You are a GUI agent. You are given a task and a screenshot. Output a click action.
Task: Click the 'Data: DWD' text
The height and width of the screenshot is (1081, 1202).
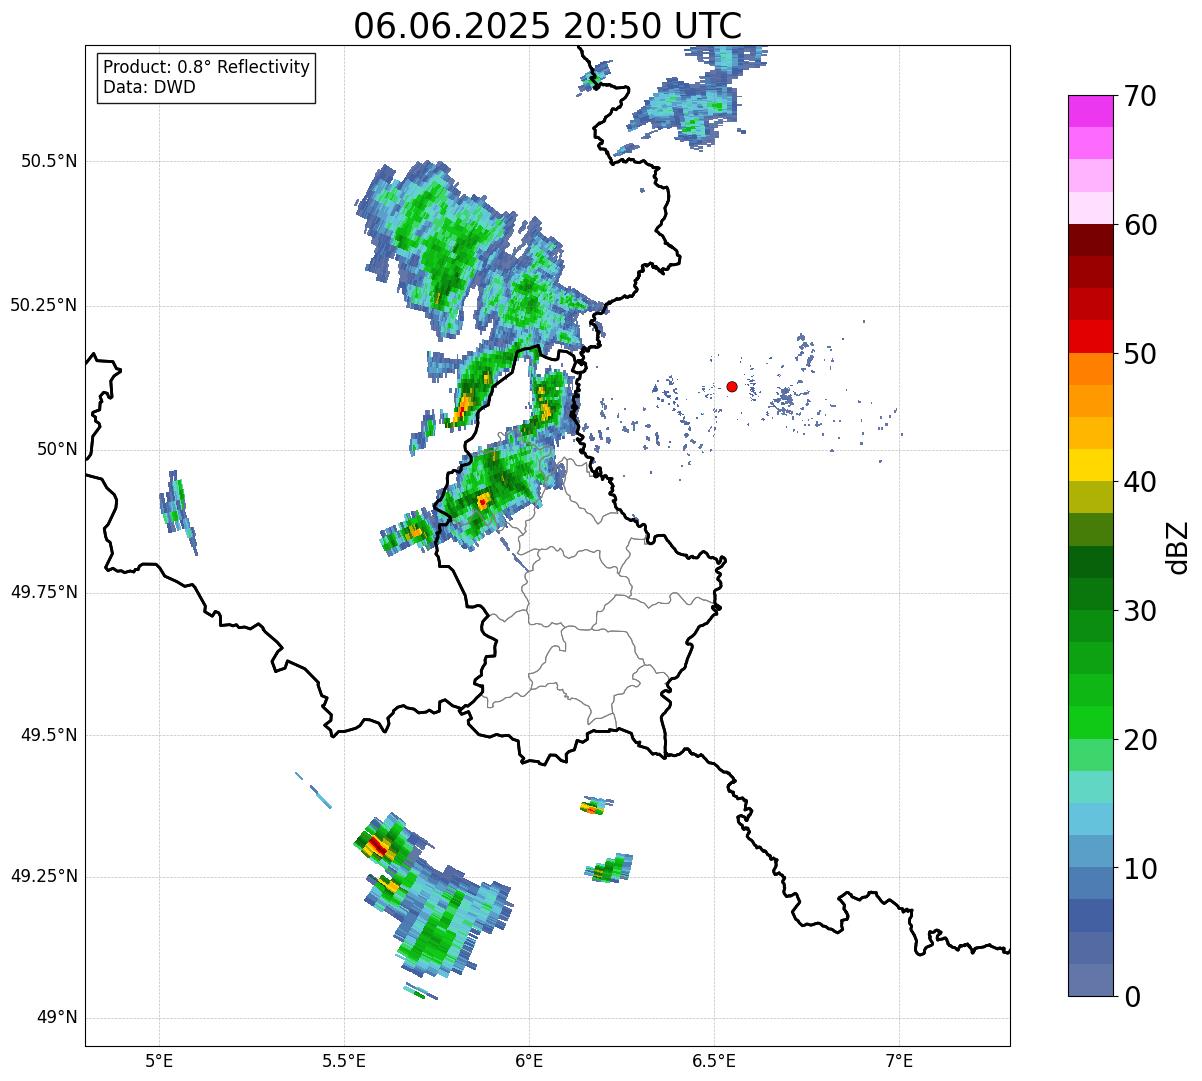pyautogui.click(x=149, y=87)
